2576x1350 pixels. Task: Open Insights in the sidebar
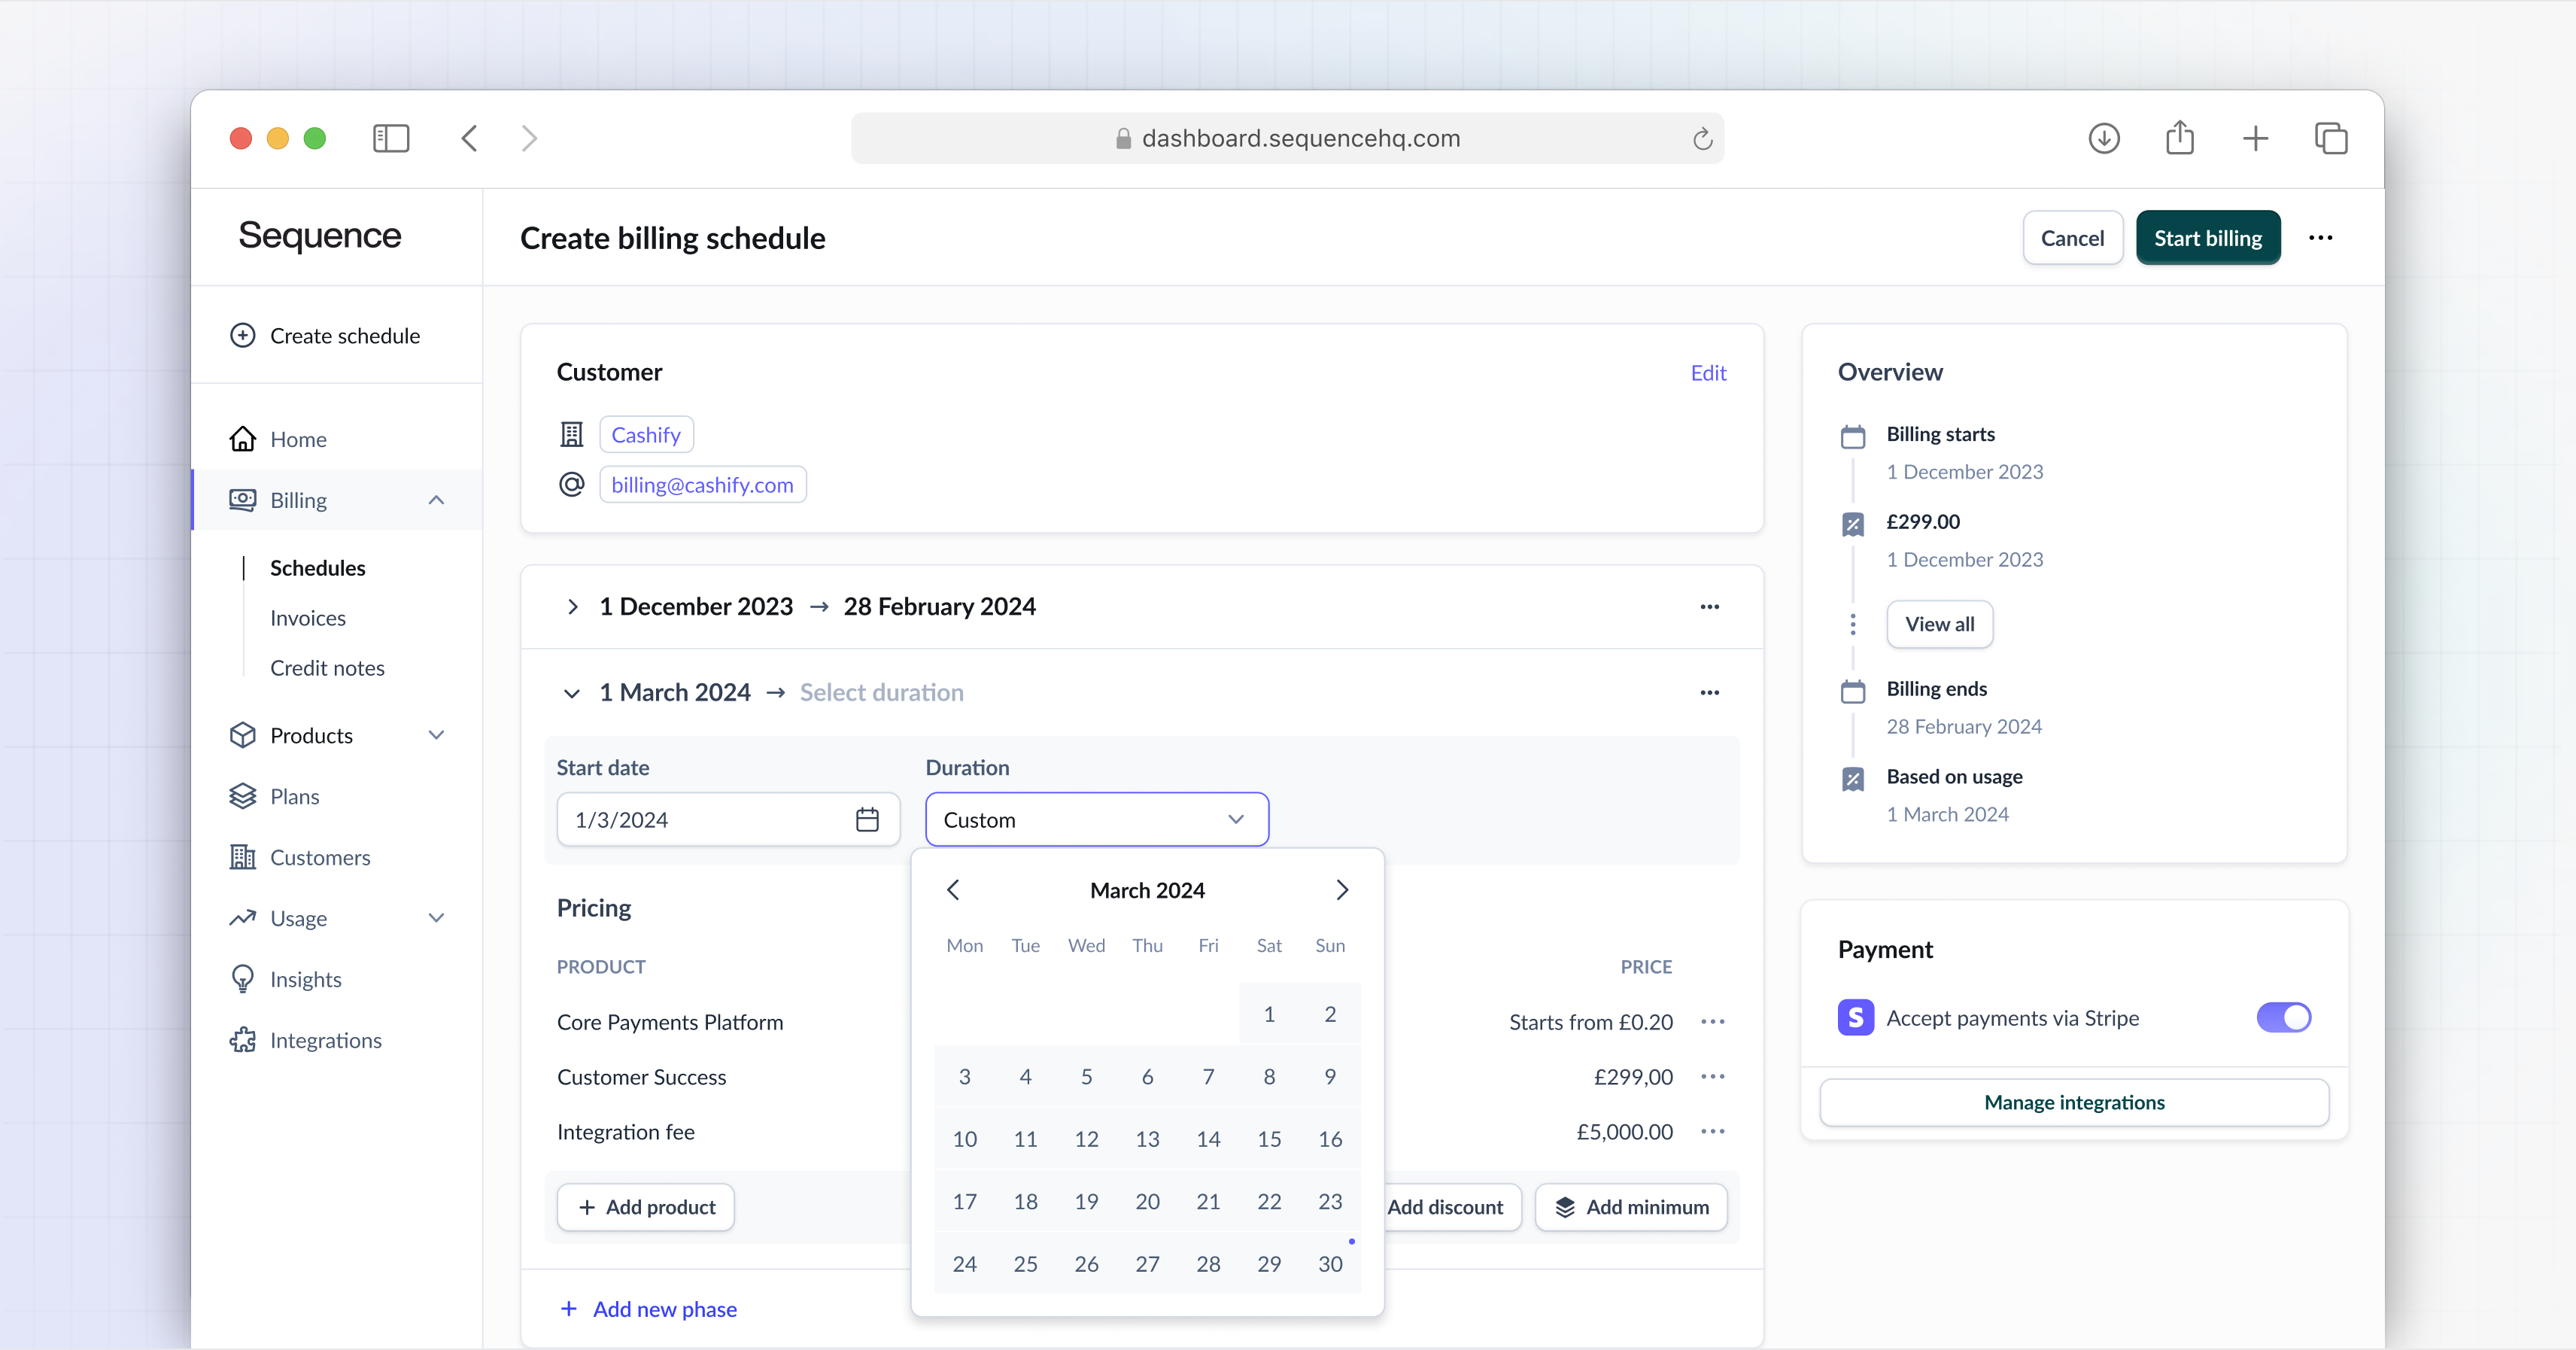[x=286, y=979]
